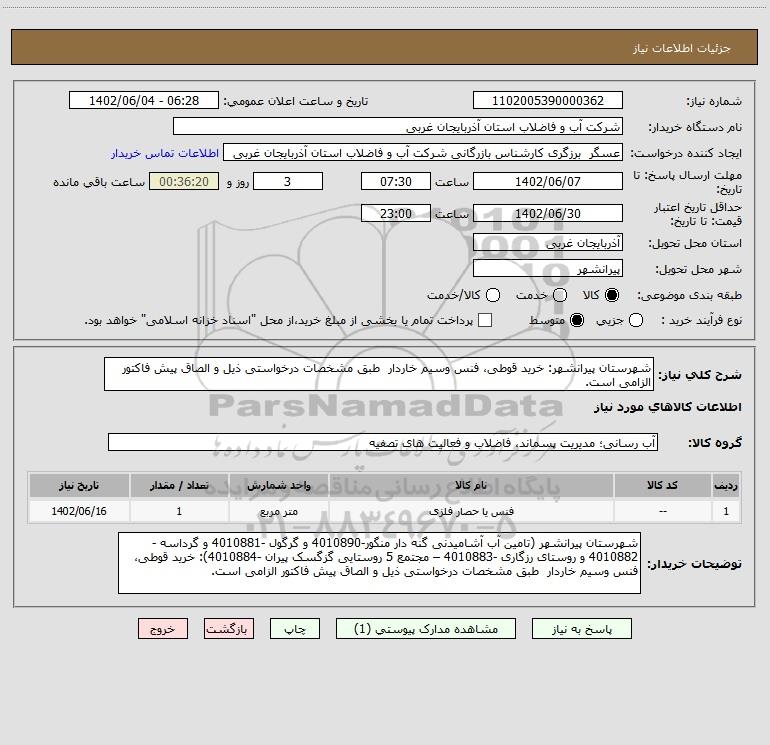Click the پاسخ به نیاز button

pyautogui.click(x=582, y=629)
